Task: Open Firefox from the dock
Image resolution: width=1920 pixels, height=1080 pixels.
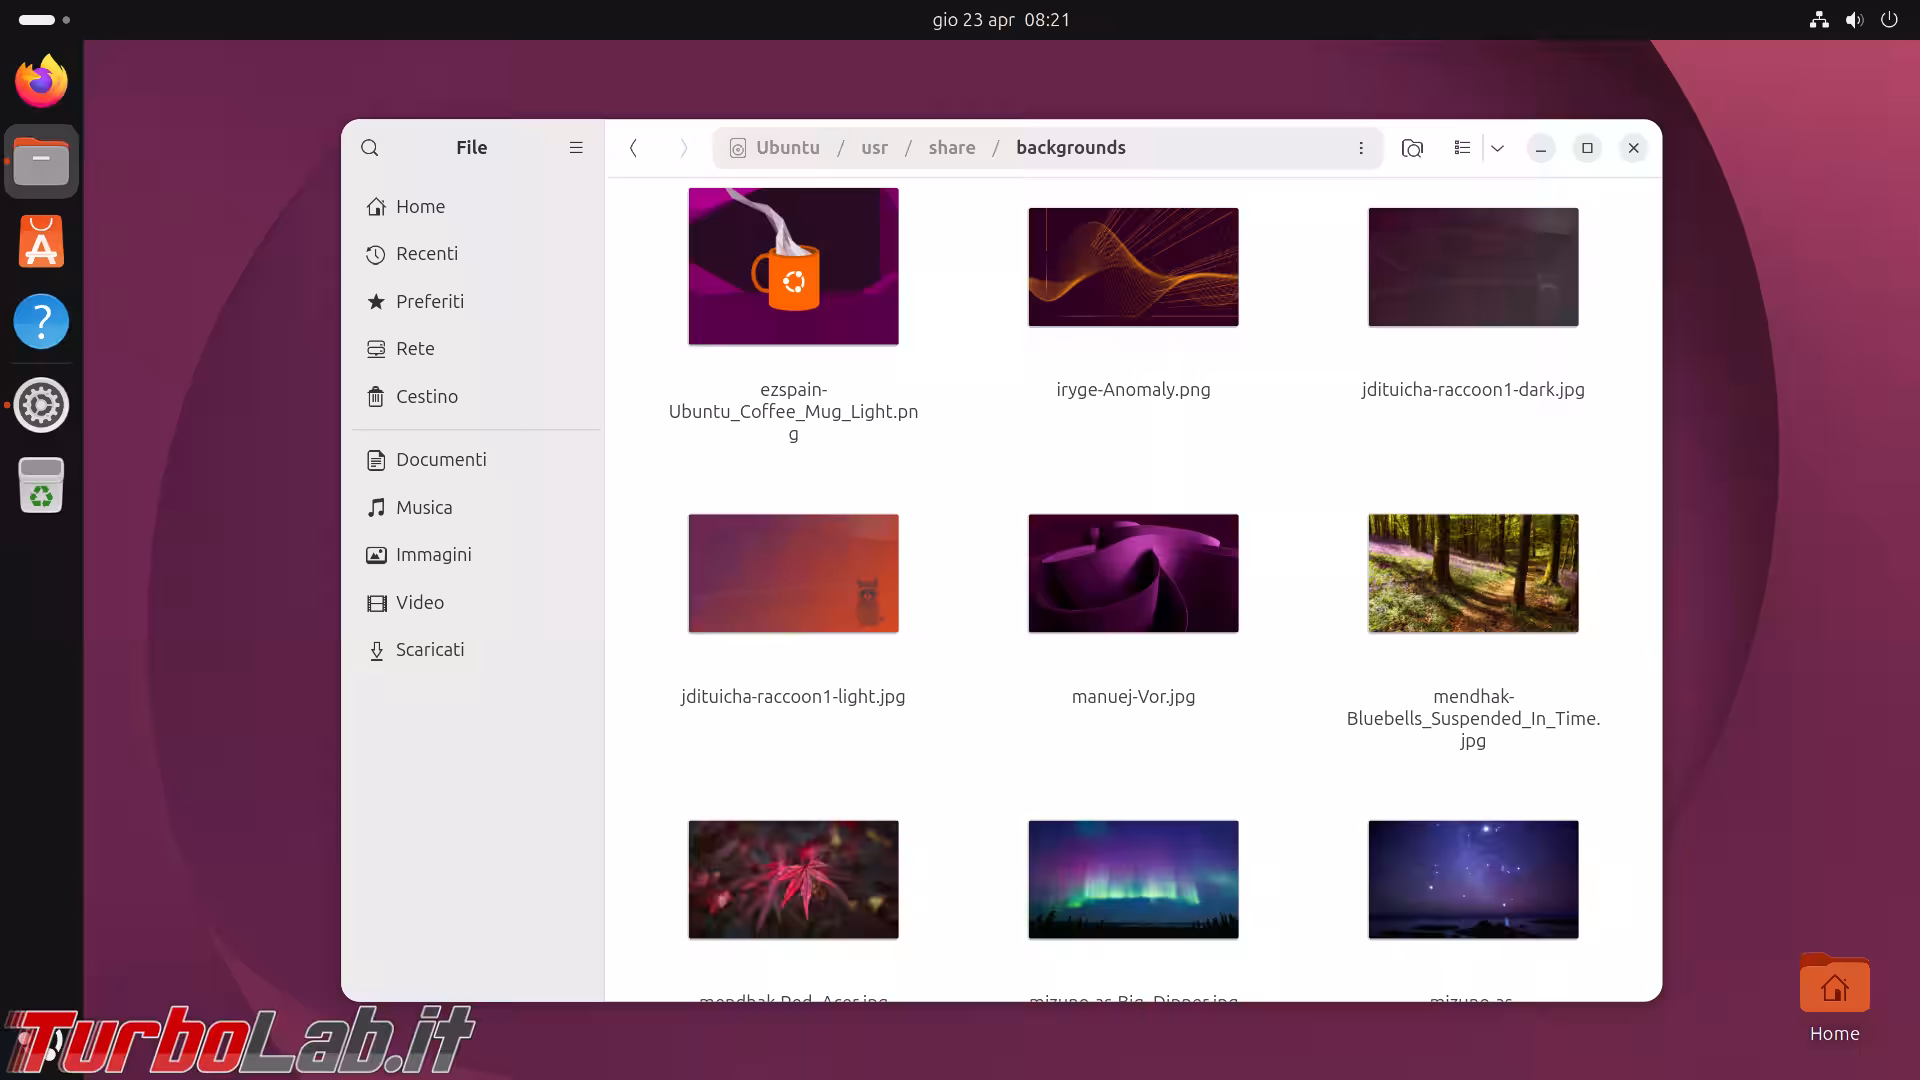Action: pyautogui.click(x=41, y=82)
